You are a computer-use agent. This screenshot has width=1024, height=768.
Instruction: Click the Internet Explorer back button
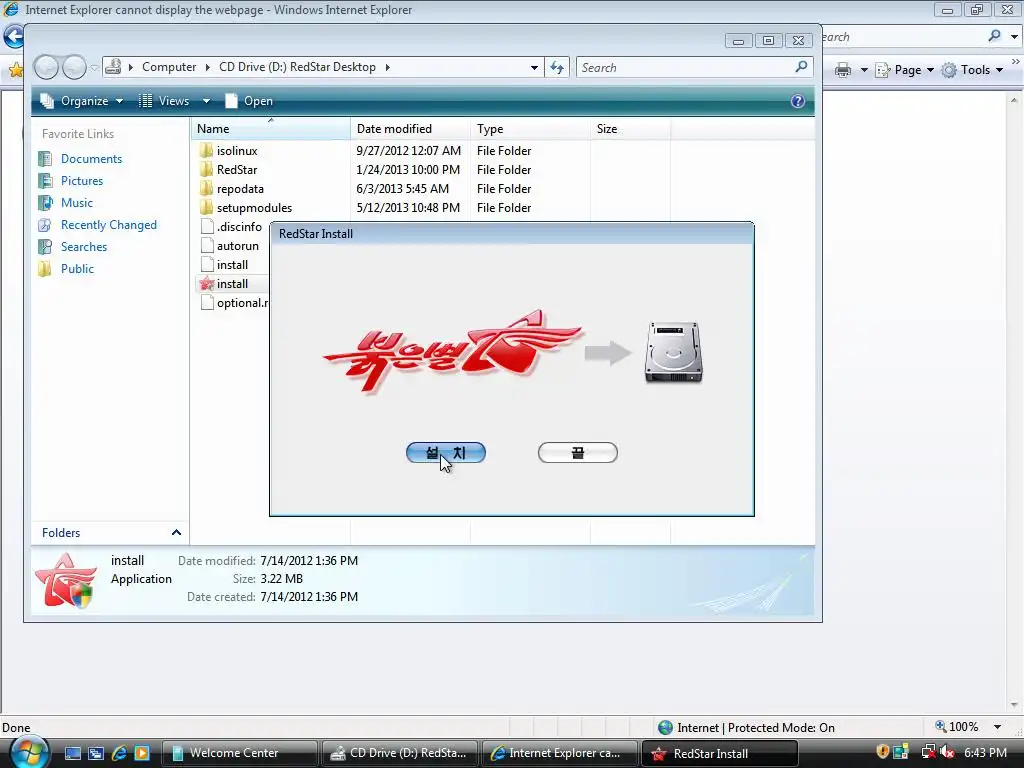point(12,36)
